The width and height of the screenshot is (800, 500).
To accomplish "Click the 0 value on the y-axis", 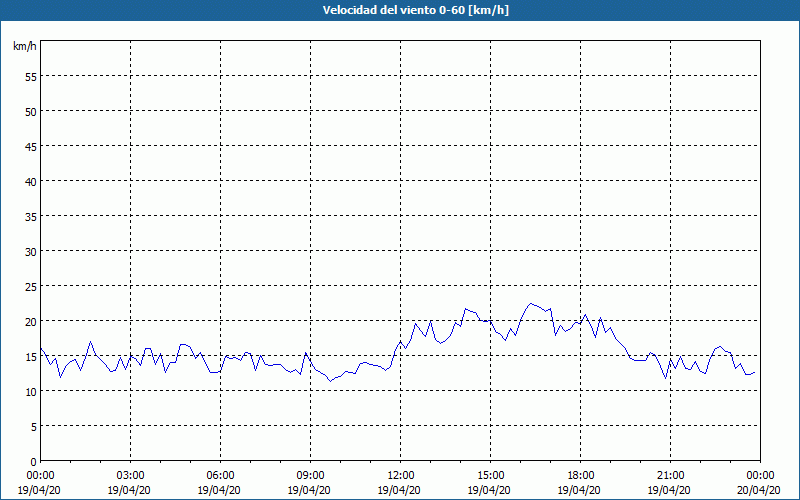I will point(34,462).
